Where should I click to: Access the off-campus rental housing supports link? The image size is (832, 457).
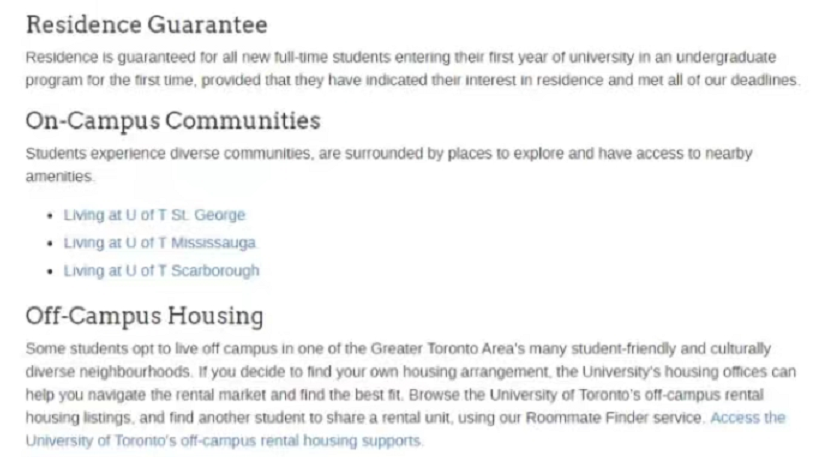(x=405, y=429)
